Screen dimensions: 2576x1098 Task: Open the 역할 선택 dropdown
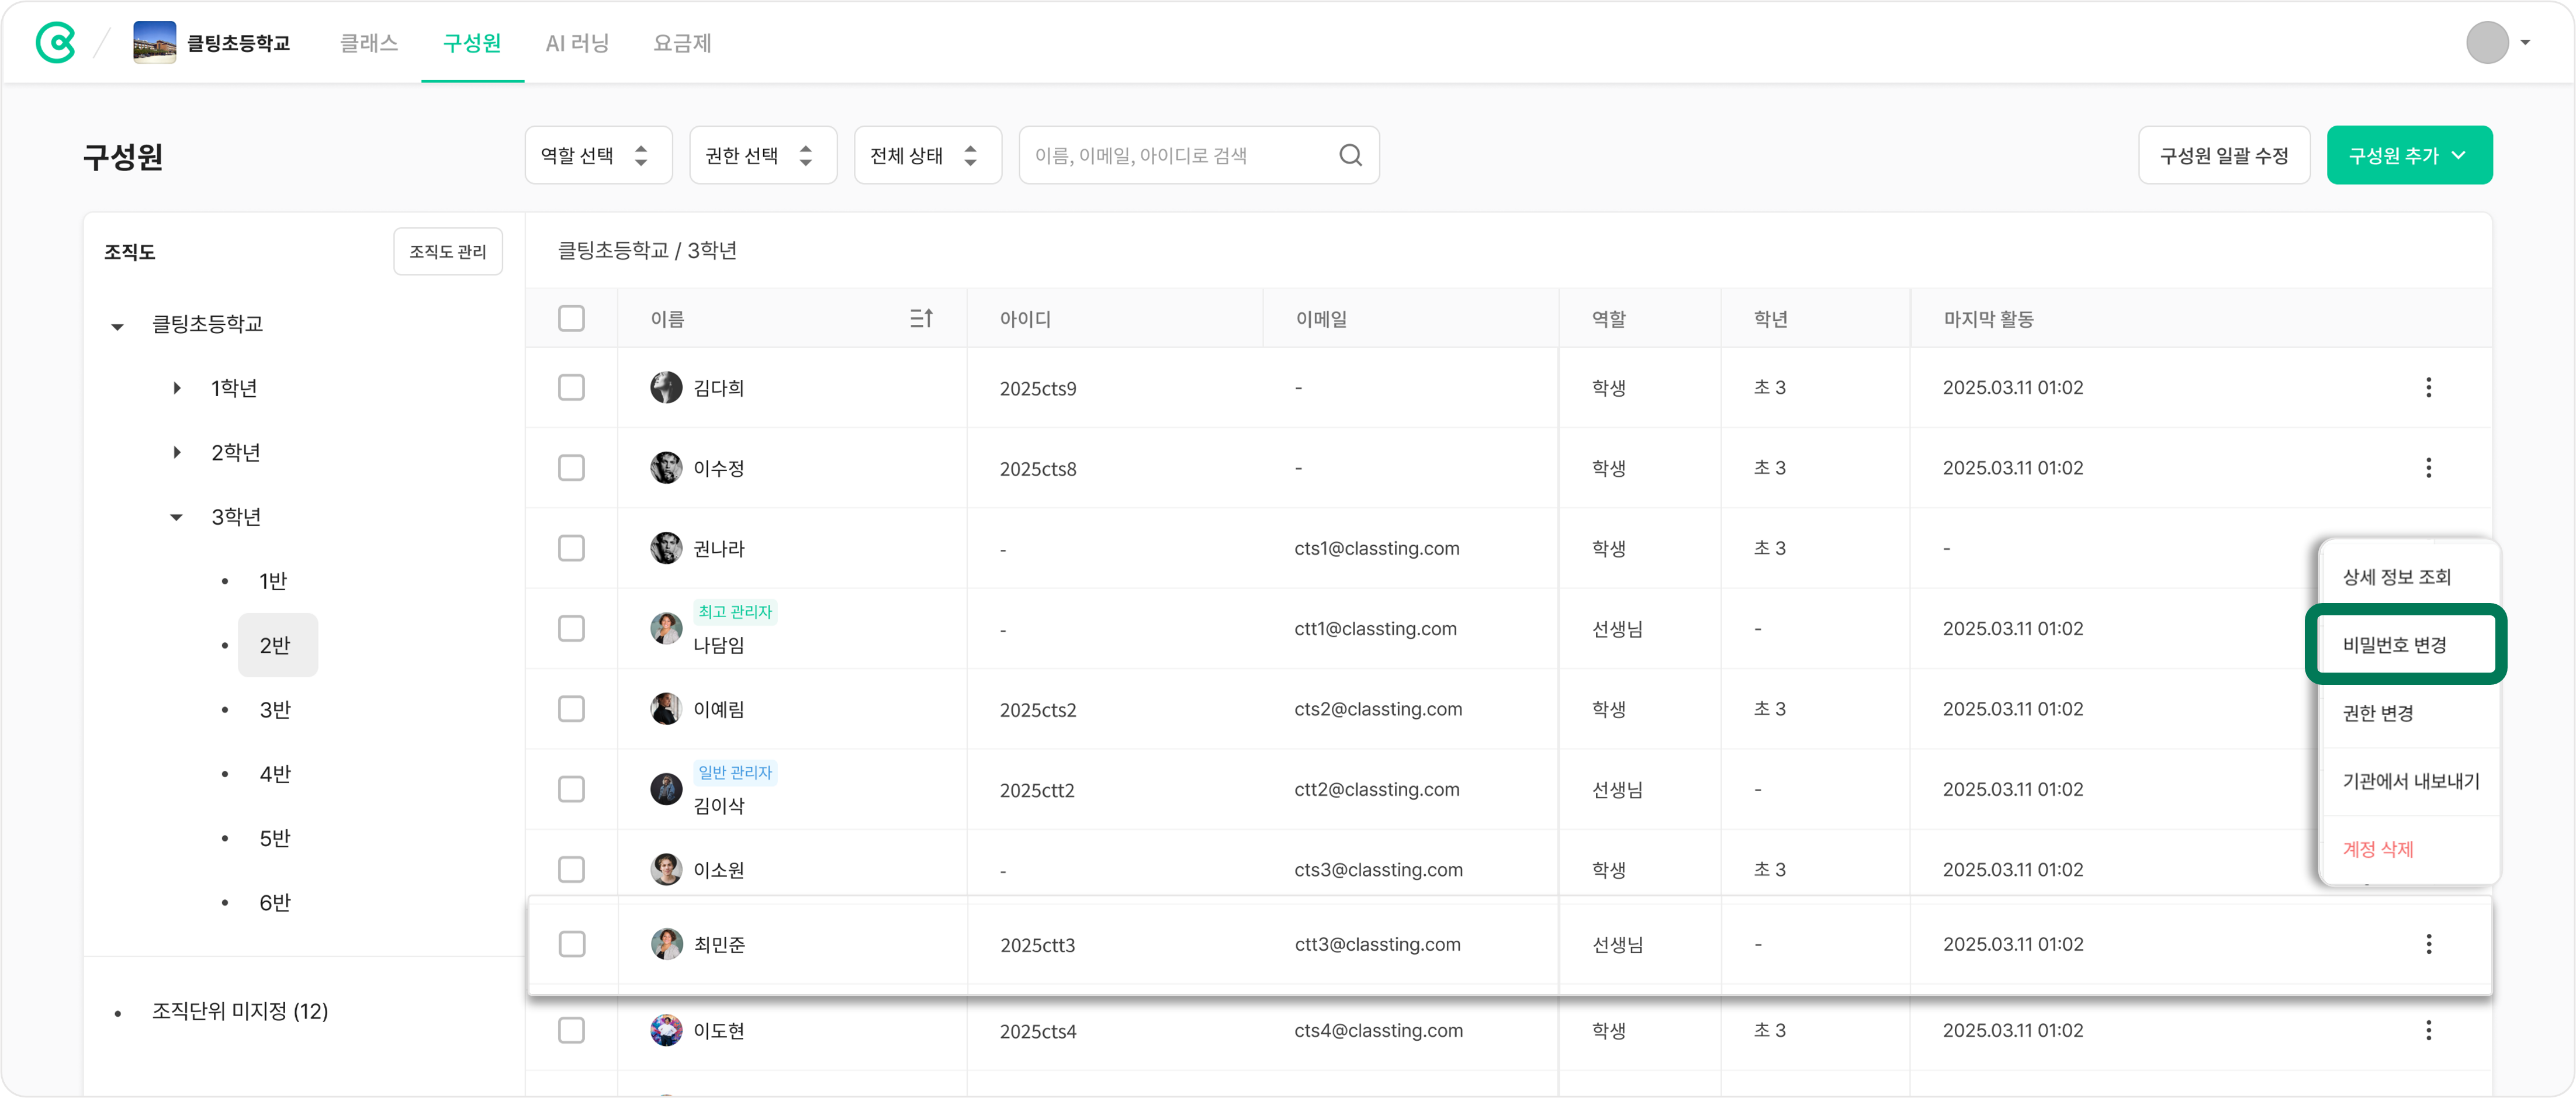click(598, 155)
